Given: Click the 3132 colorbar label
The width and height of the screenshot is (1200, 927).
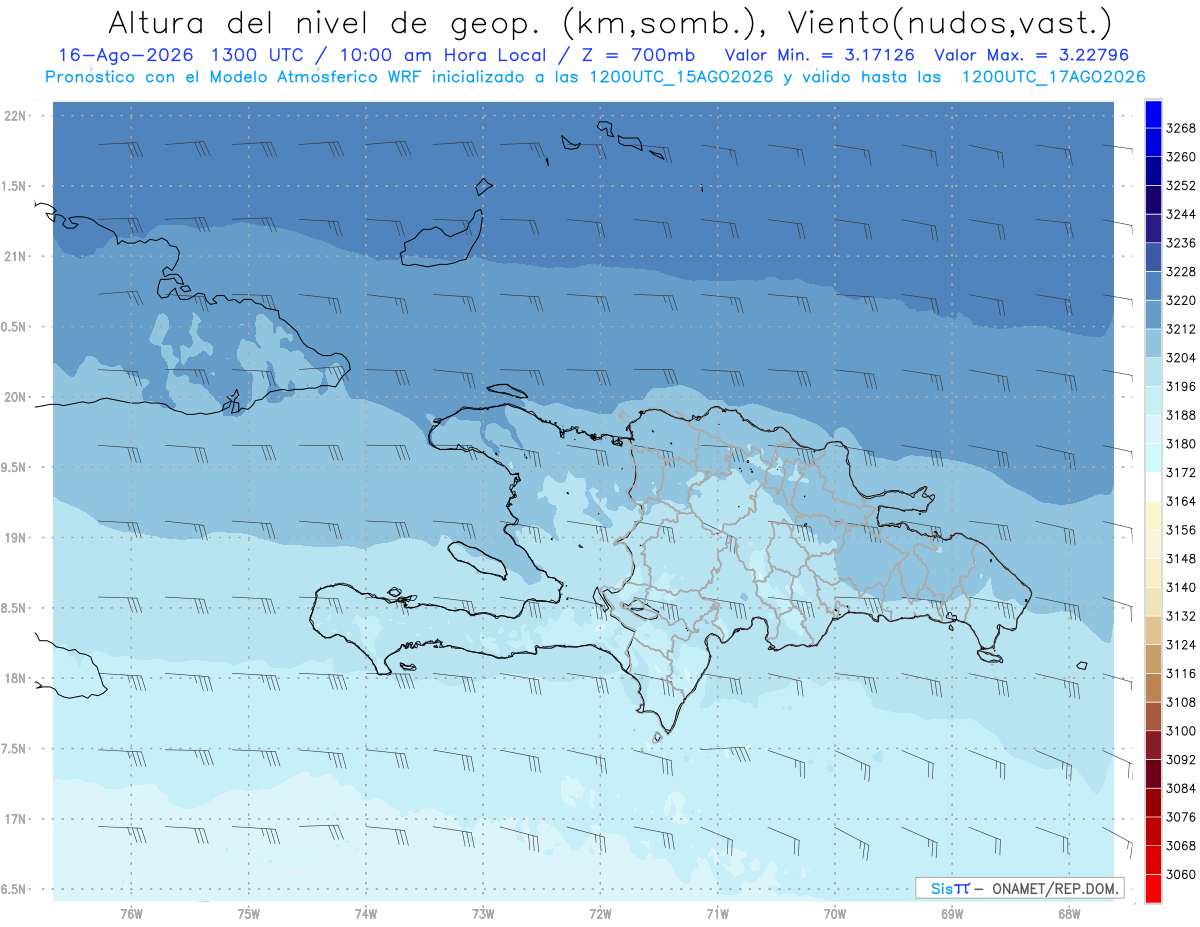Looking at the screenshot, I should click(x=1181, y=616).
